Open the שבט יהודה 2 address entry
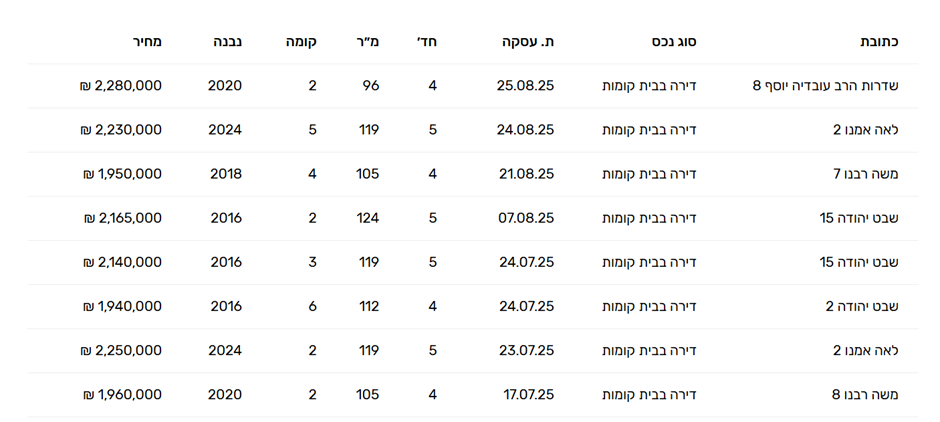Screen dimensions: 940x422 (x=862, y=306)
